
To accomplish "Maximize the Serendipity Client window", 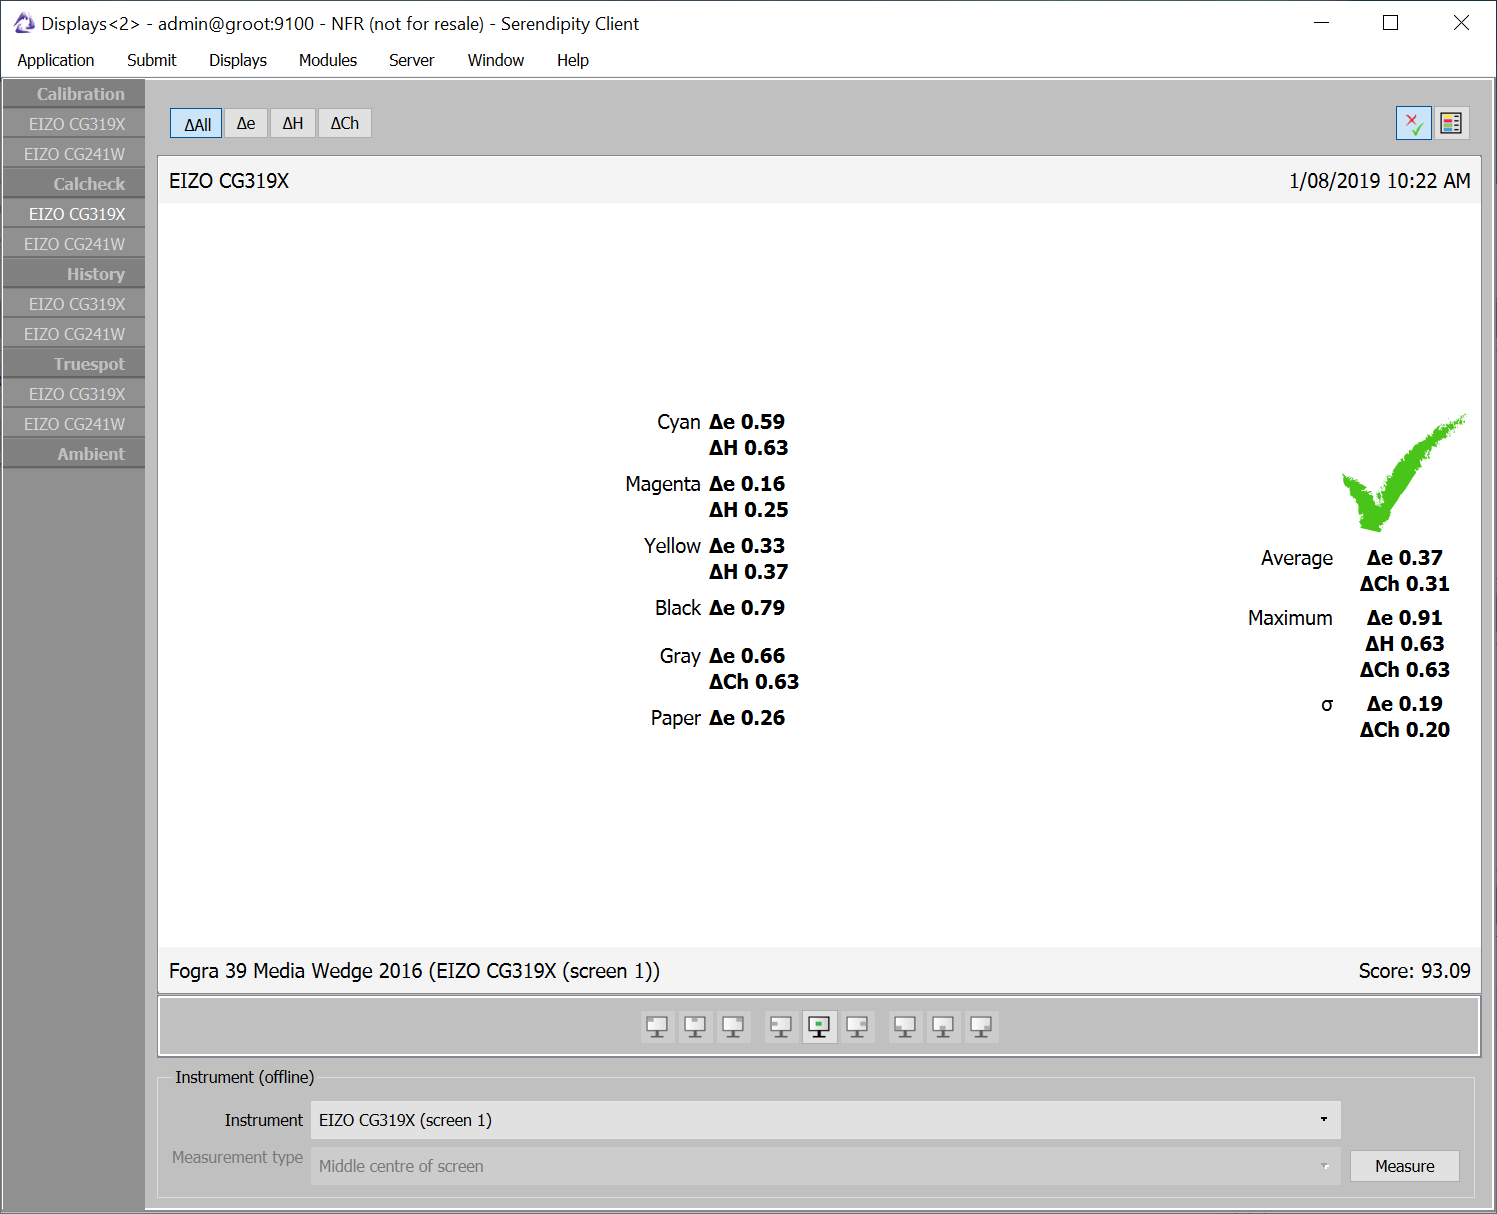I will click(1390, 23).
